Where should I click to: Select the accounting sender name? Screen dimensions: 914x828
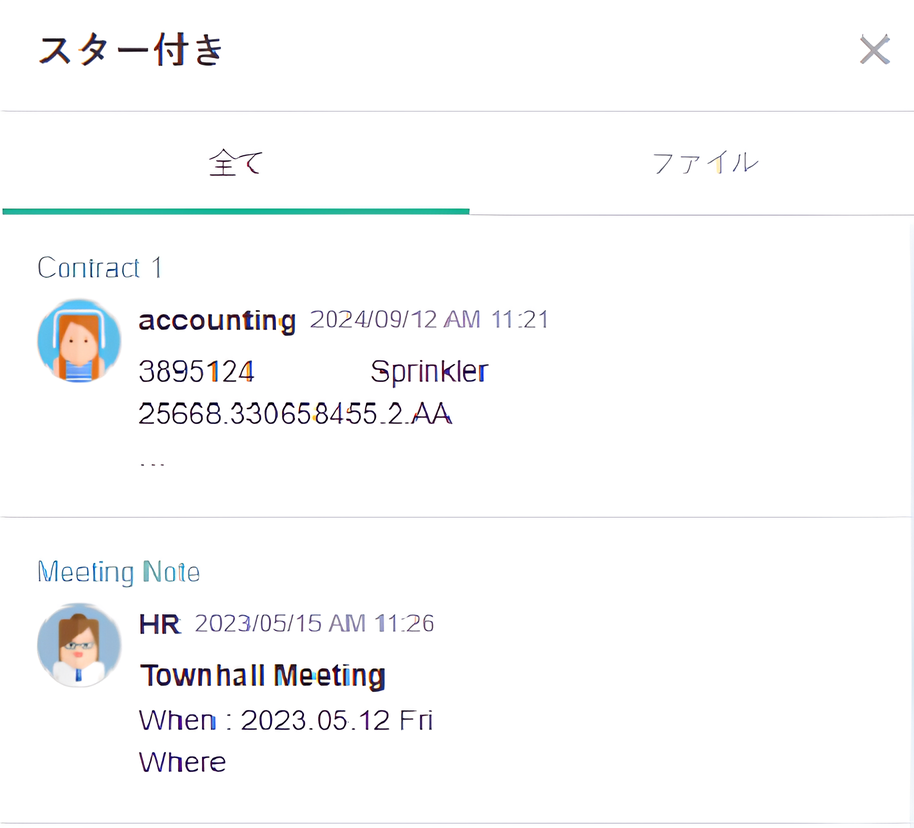tap(217, 321)
